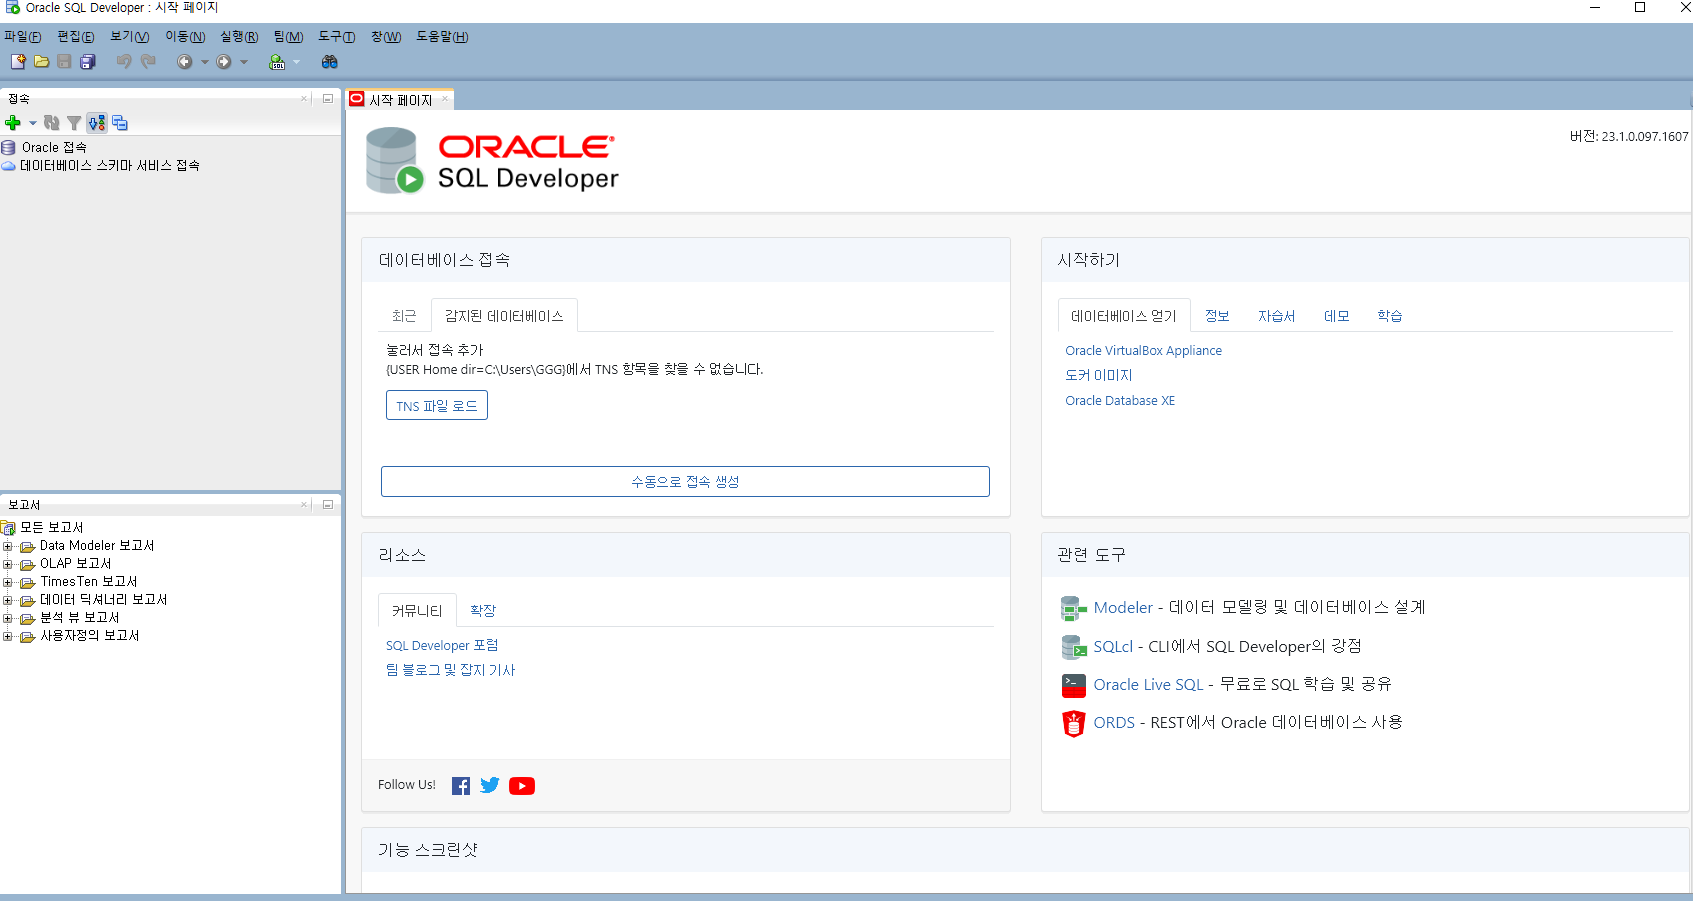Screen dimensions: 1693x901
Task: Click the binoculars Find DB Object icon
Action: coord(329,62)
